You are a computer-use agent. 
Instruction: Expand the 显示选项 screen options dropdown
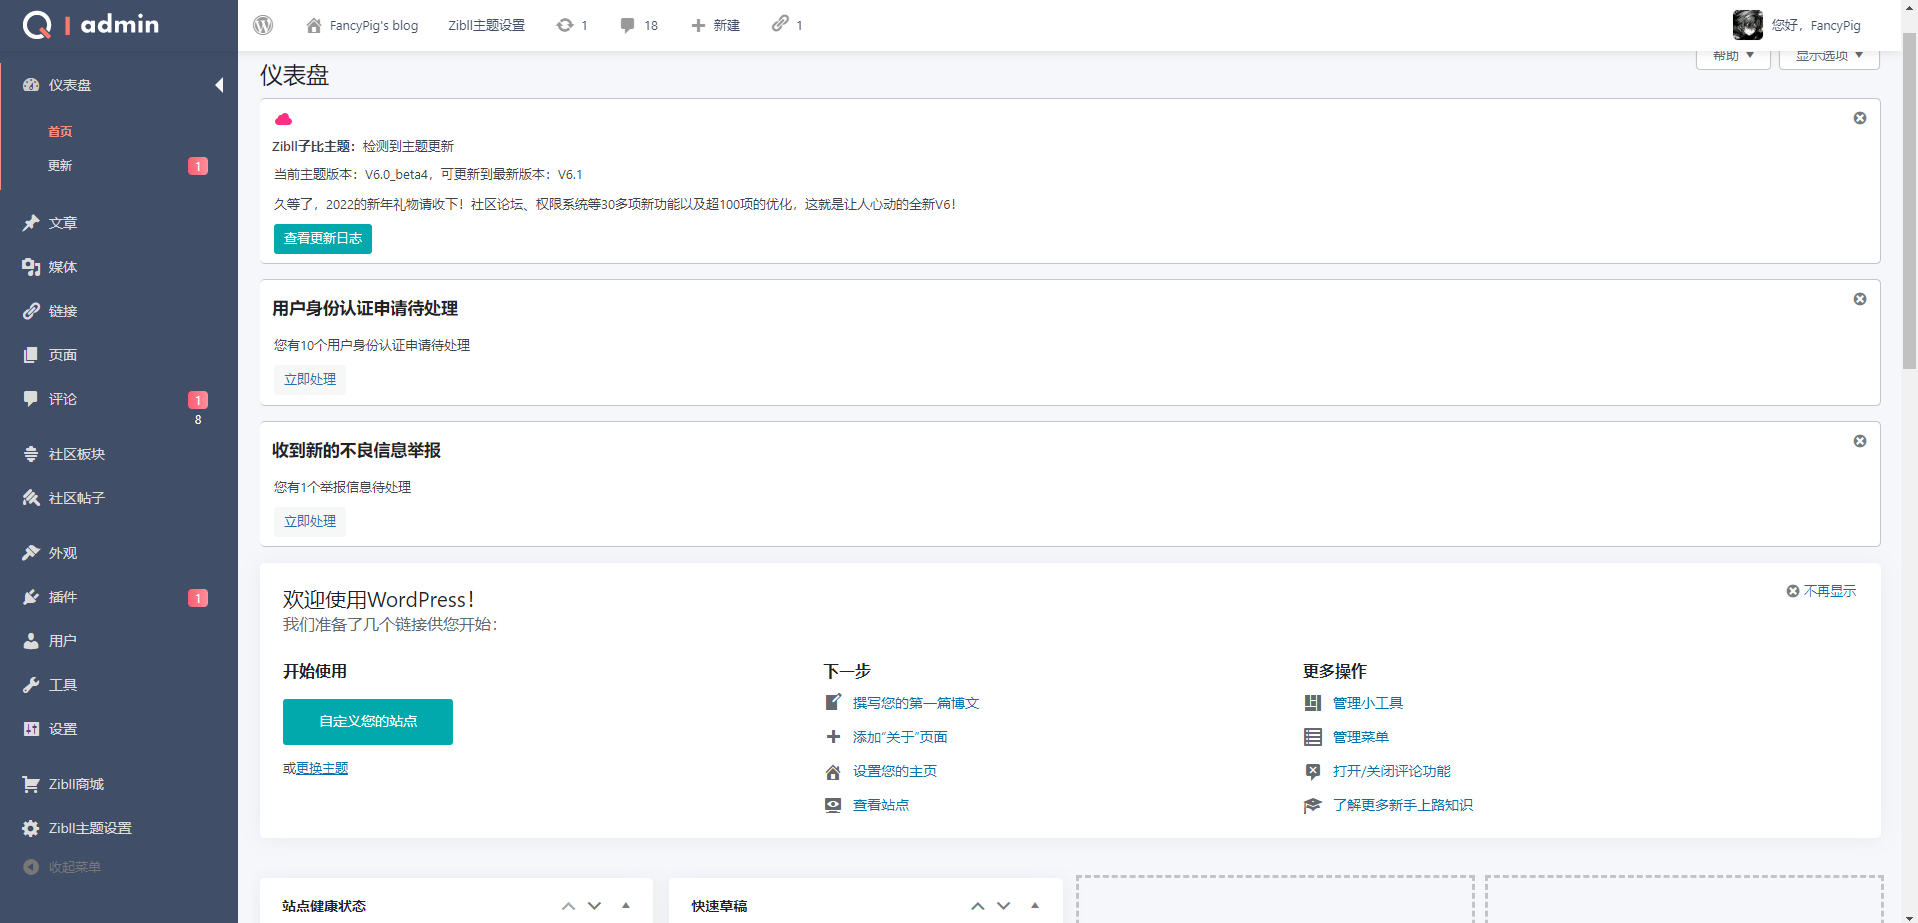point(1829,58)
